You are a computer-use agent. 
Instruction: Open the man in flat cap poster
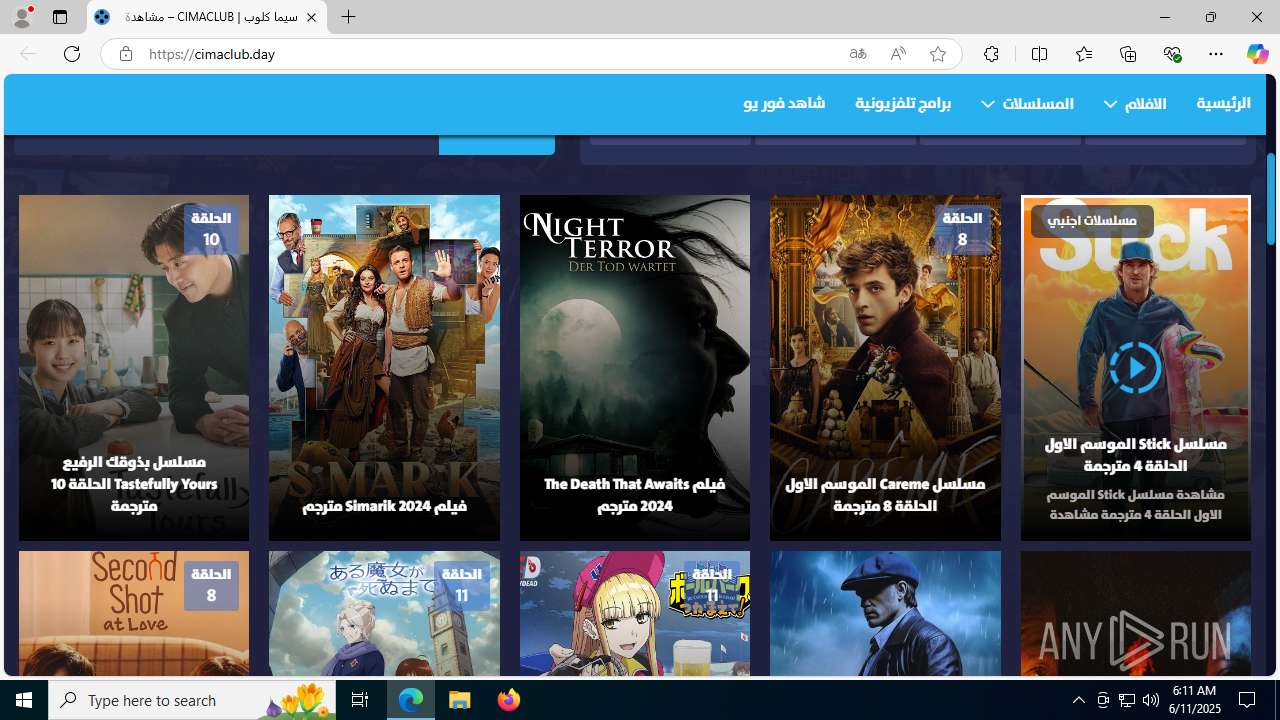click(885, 614)
